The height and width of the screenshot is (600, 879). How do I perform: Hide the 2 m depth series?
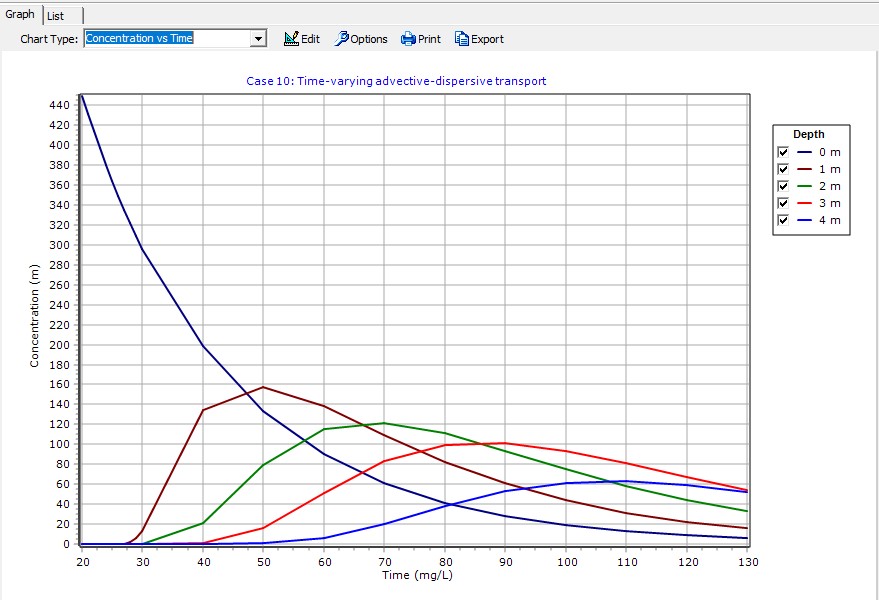784,186
